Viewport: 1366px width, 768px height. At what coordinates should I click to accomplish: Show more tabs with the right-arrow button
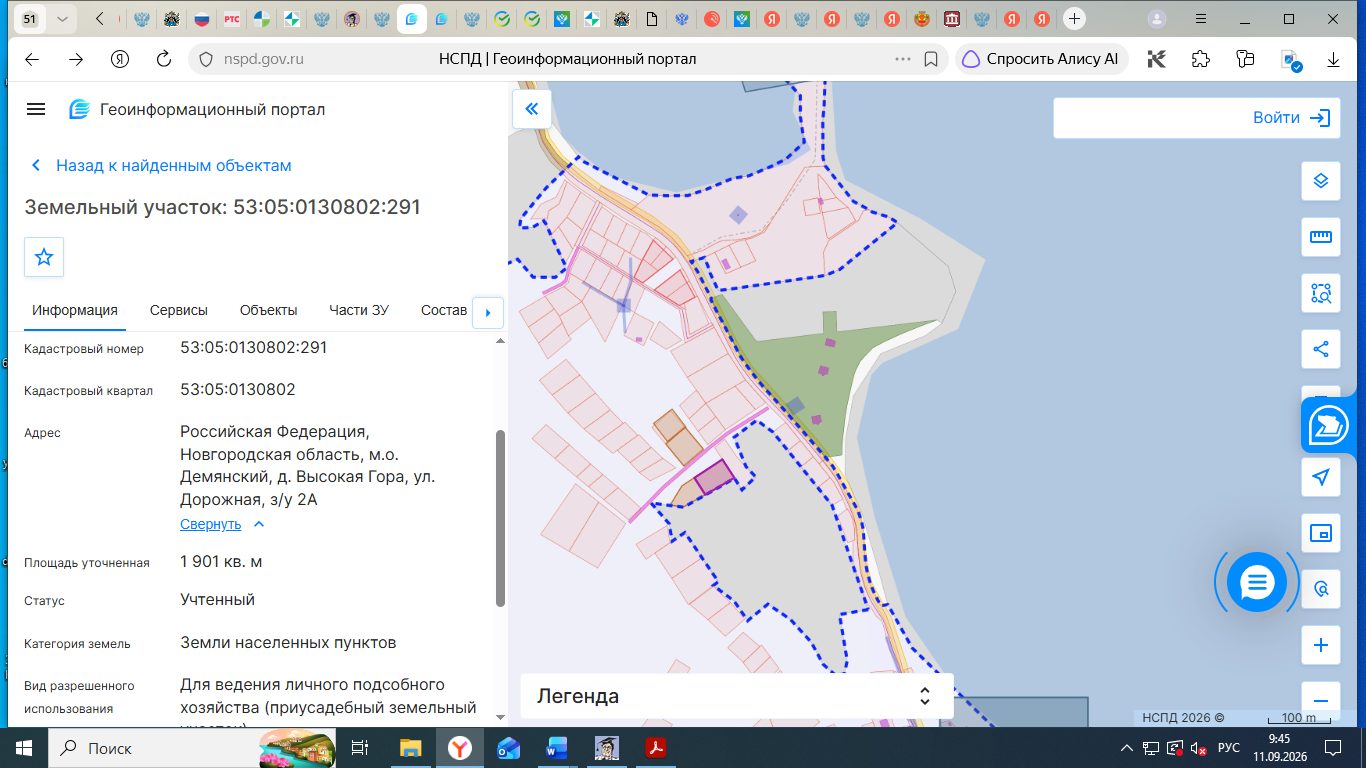(487, 312)
